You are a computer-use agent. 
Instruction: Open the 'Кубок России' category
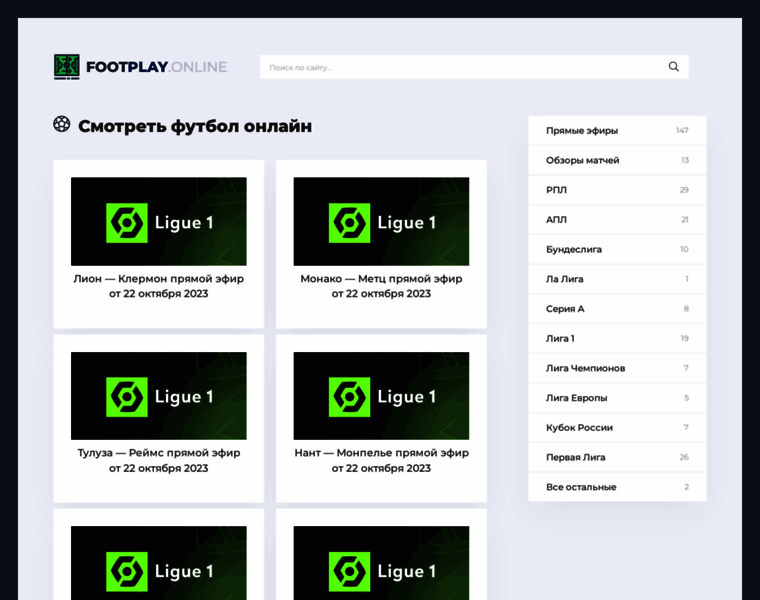click(617, 427)
